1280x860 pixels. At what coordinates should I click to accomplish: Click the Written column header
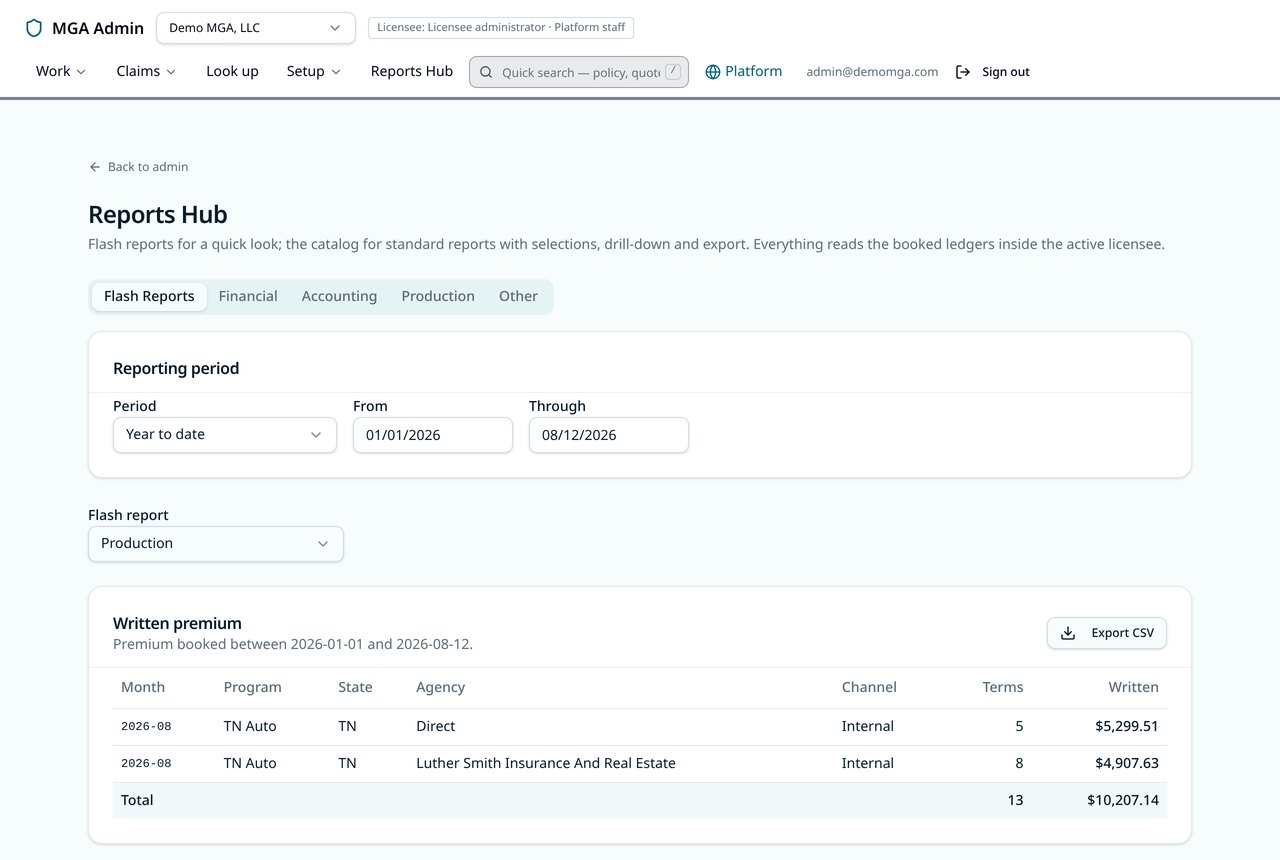point(1133,688)
